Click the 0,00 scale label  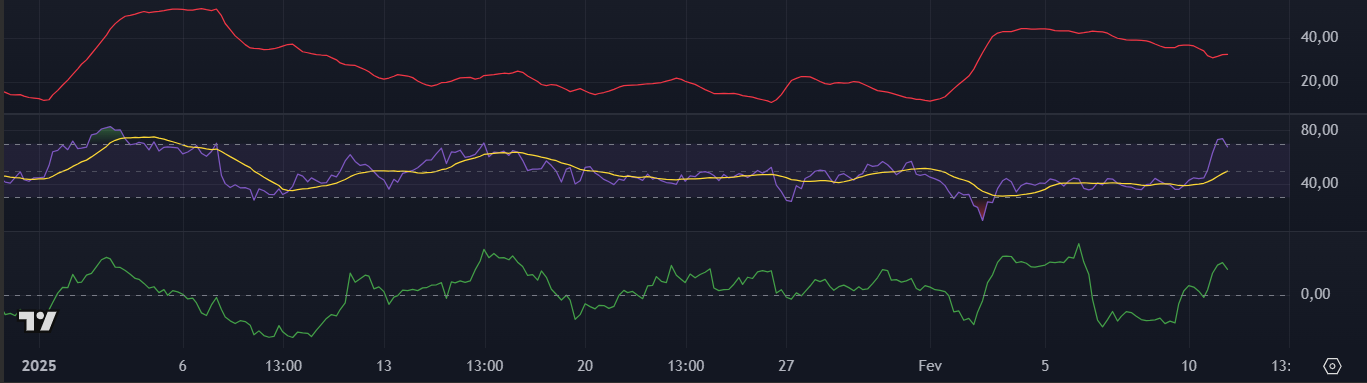click(x=1315, y=294)
